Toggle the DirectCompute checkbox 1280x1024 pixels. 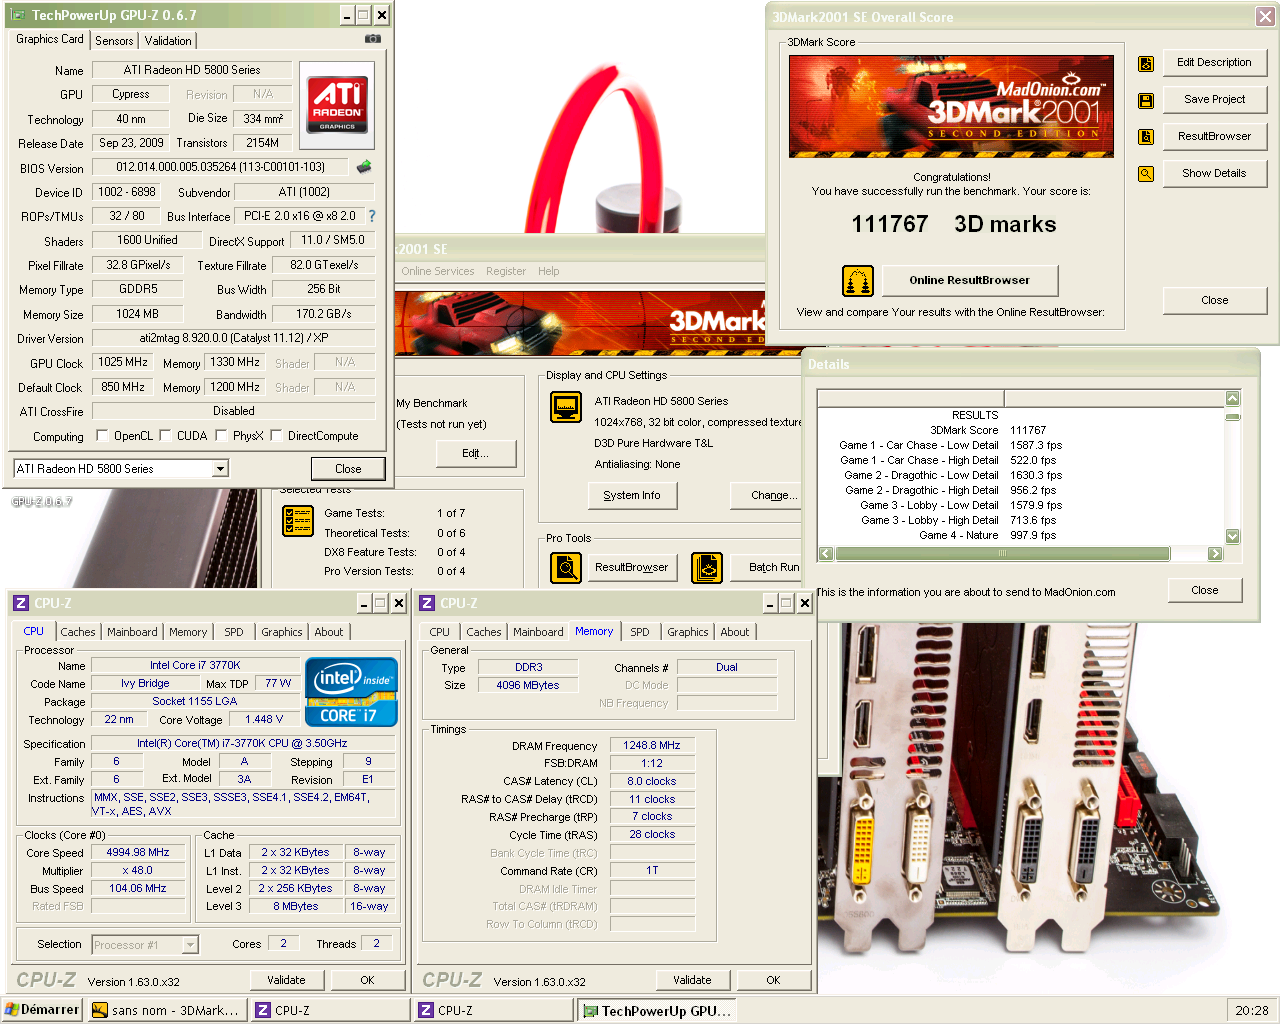click(x=276, y=436)
